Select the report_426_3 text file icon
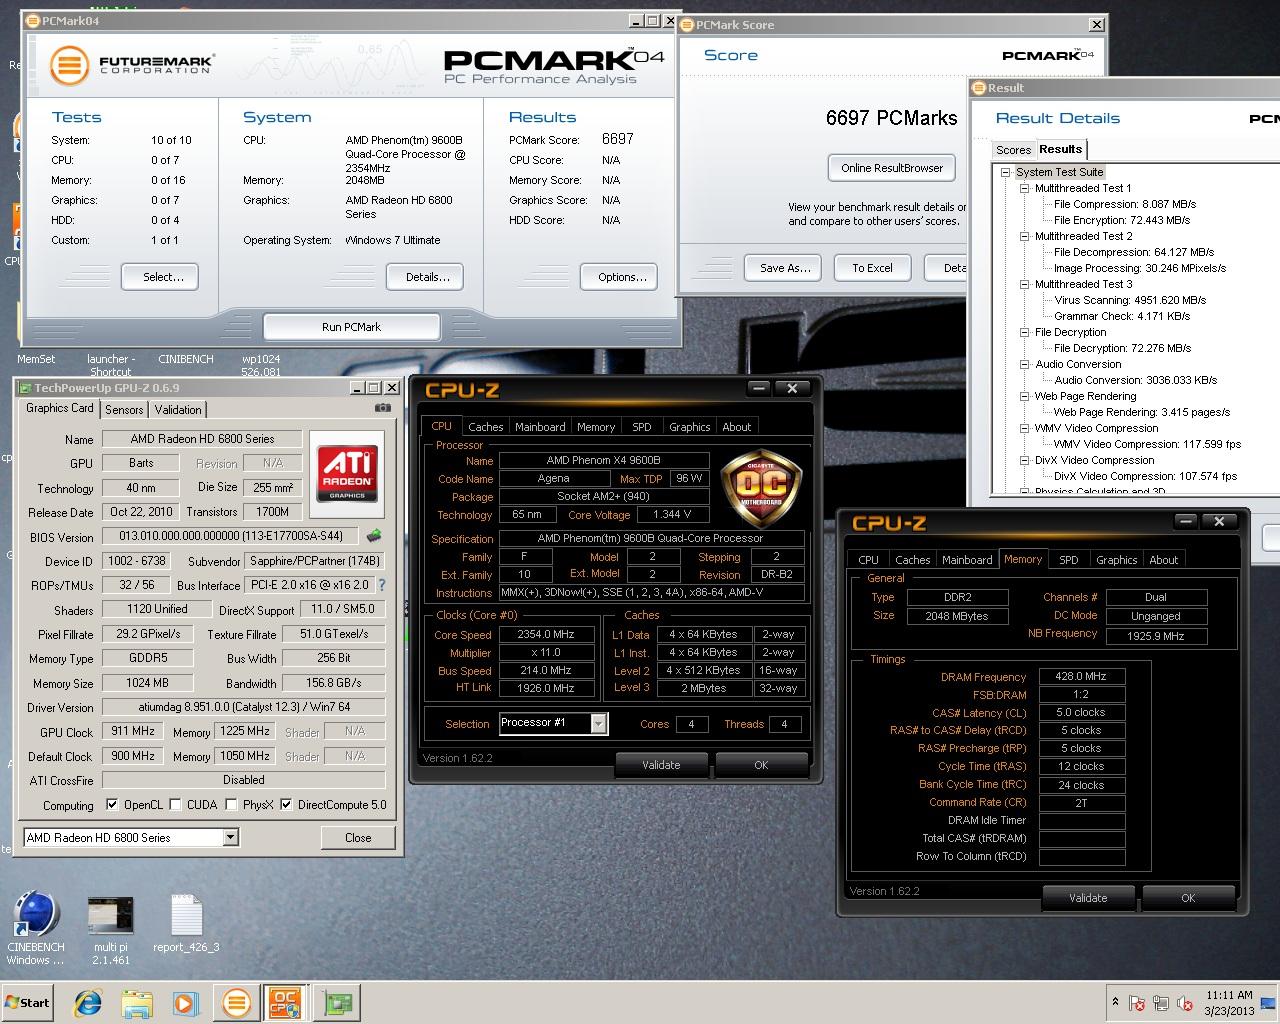 186,923
